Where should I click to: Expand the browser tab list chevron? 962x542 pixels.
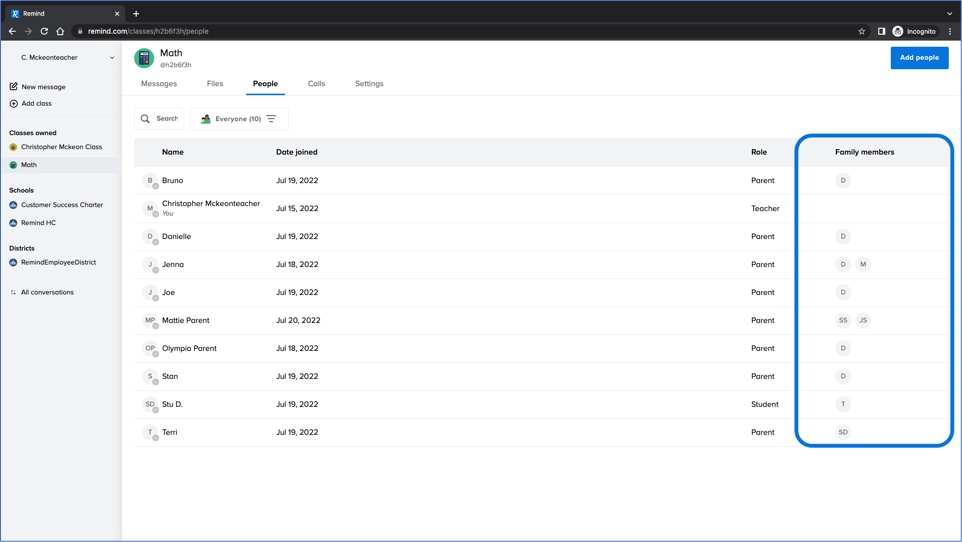(949, 14)
